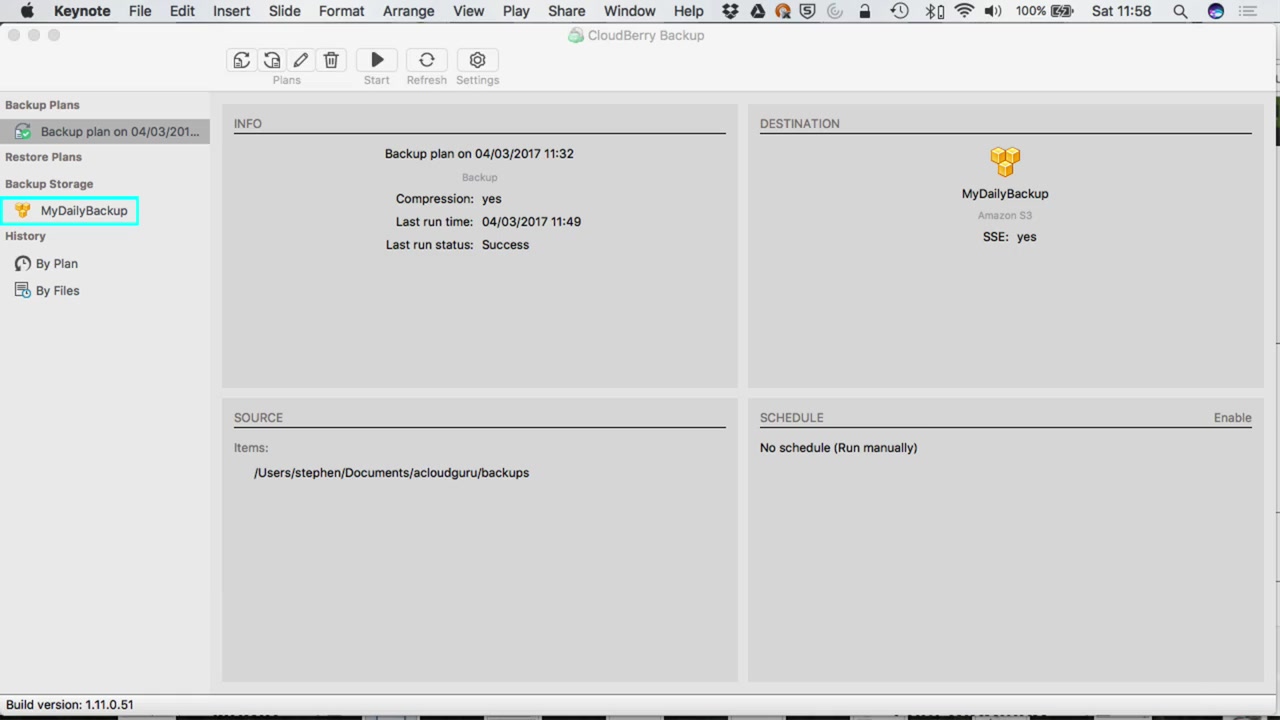The height and width of the screenshot is (720, 1280).
Task: Open the battery status menu
Action: (1044, 11)
